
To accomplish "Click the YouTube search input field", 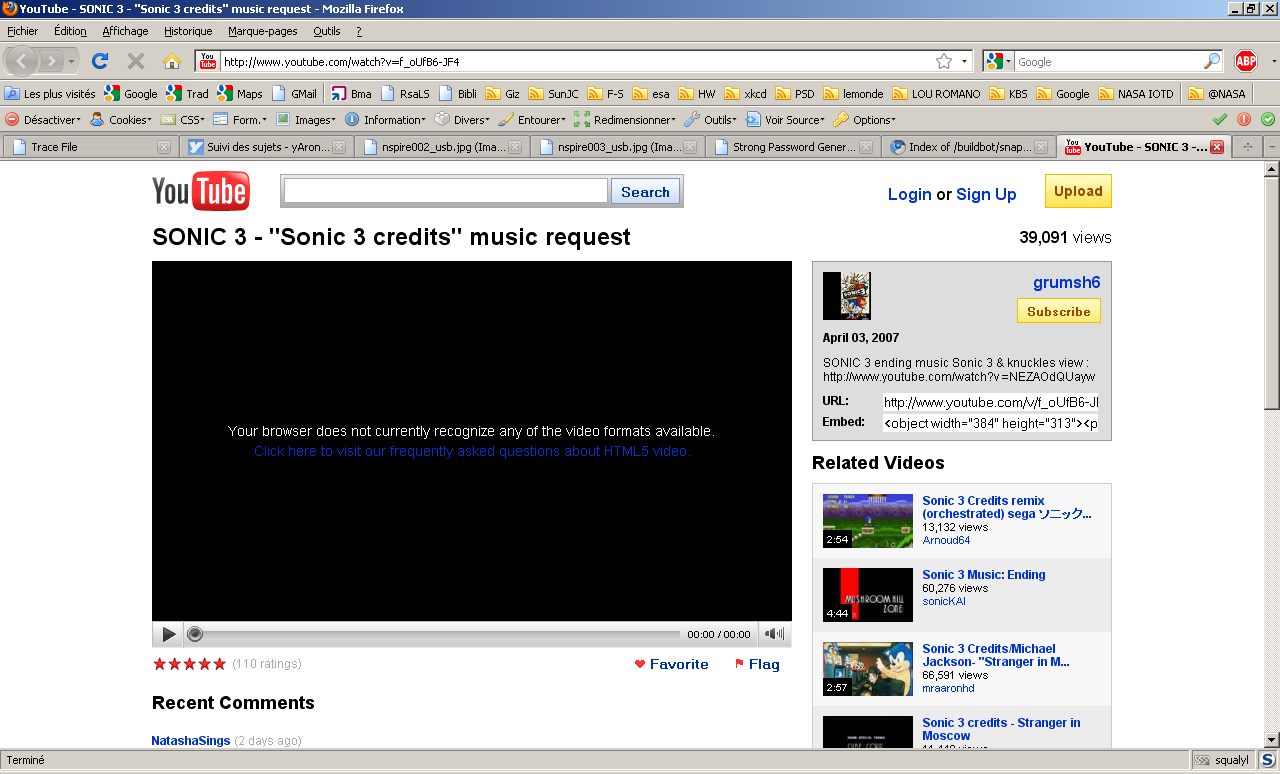I will pos(446,191).
